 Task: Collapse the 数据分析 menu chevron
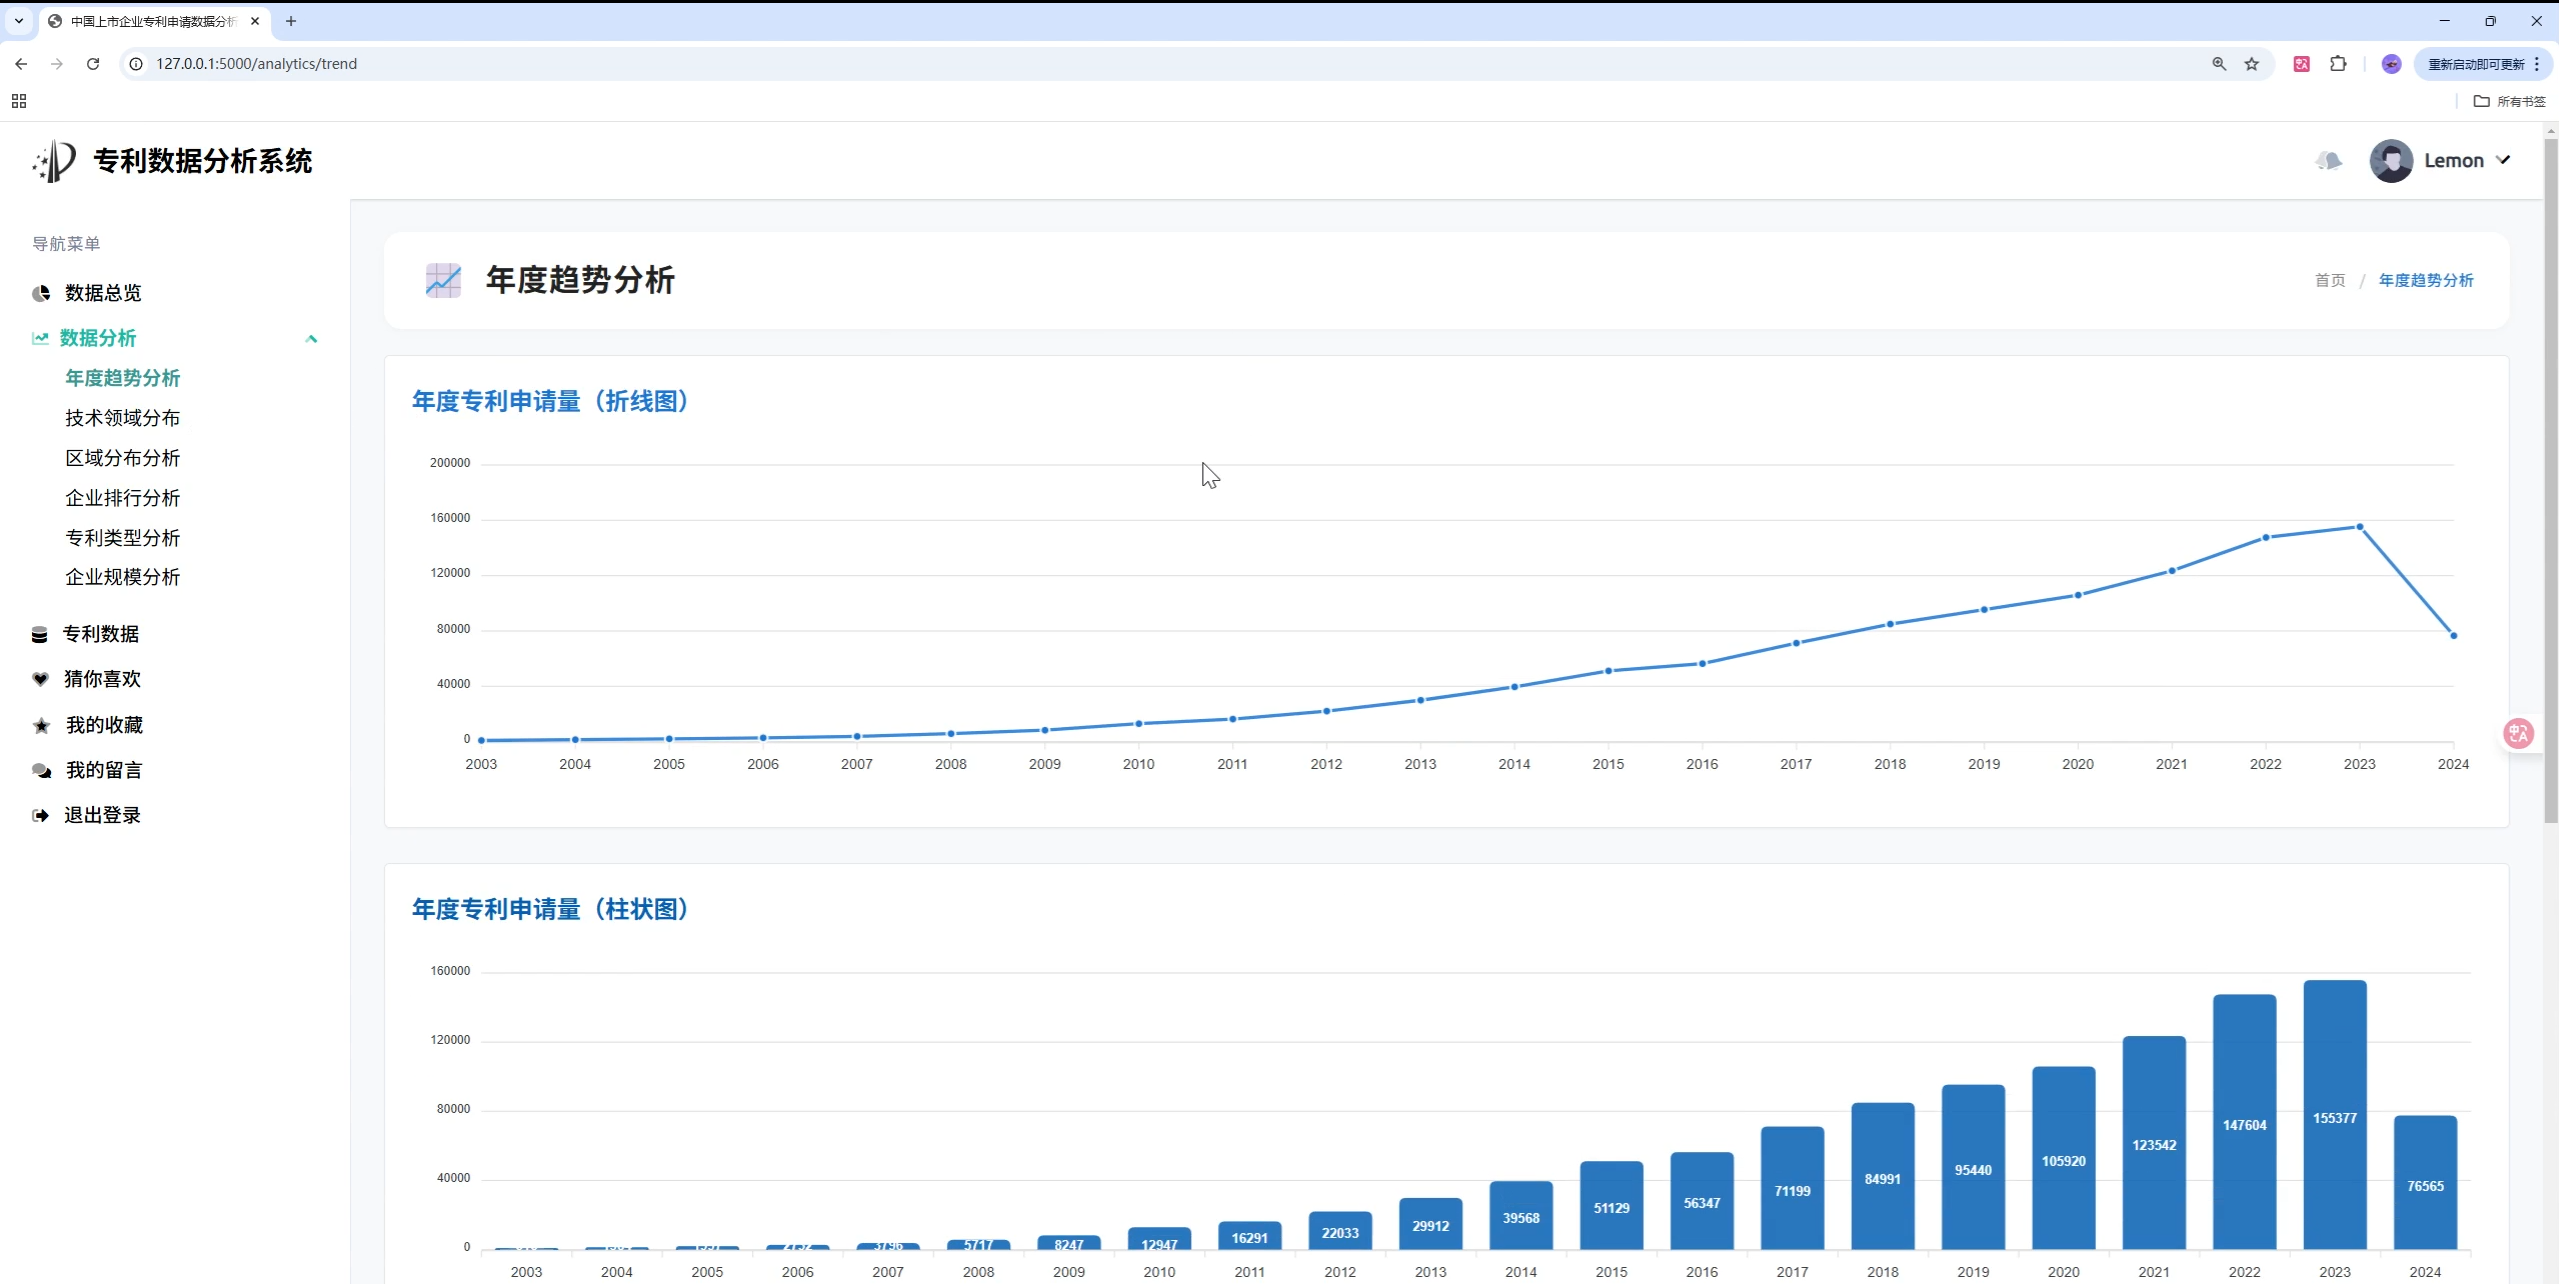pos(311,339)
